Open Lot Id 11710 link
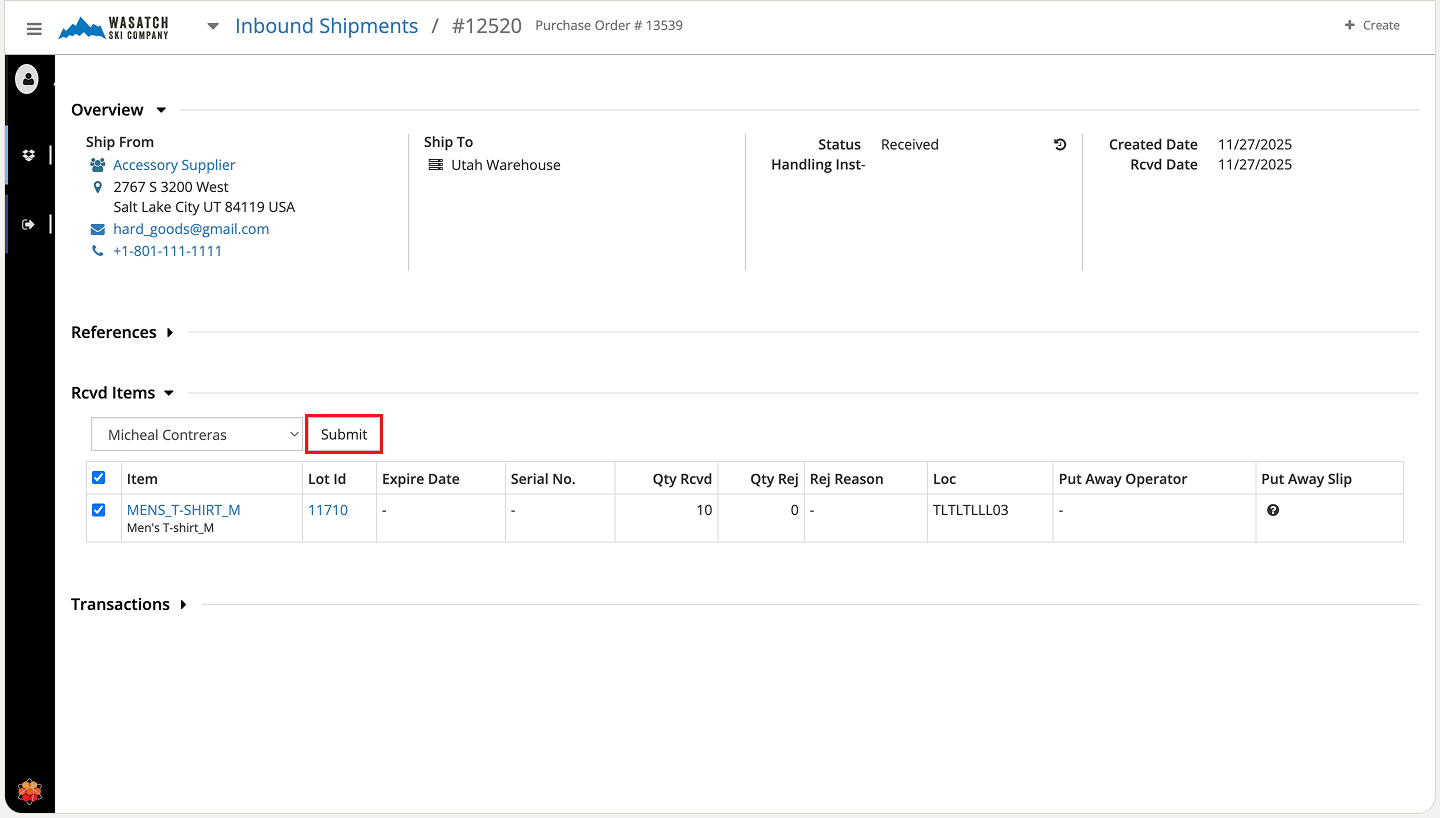Screen dimensions: 1440x818 328,510
